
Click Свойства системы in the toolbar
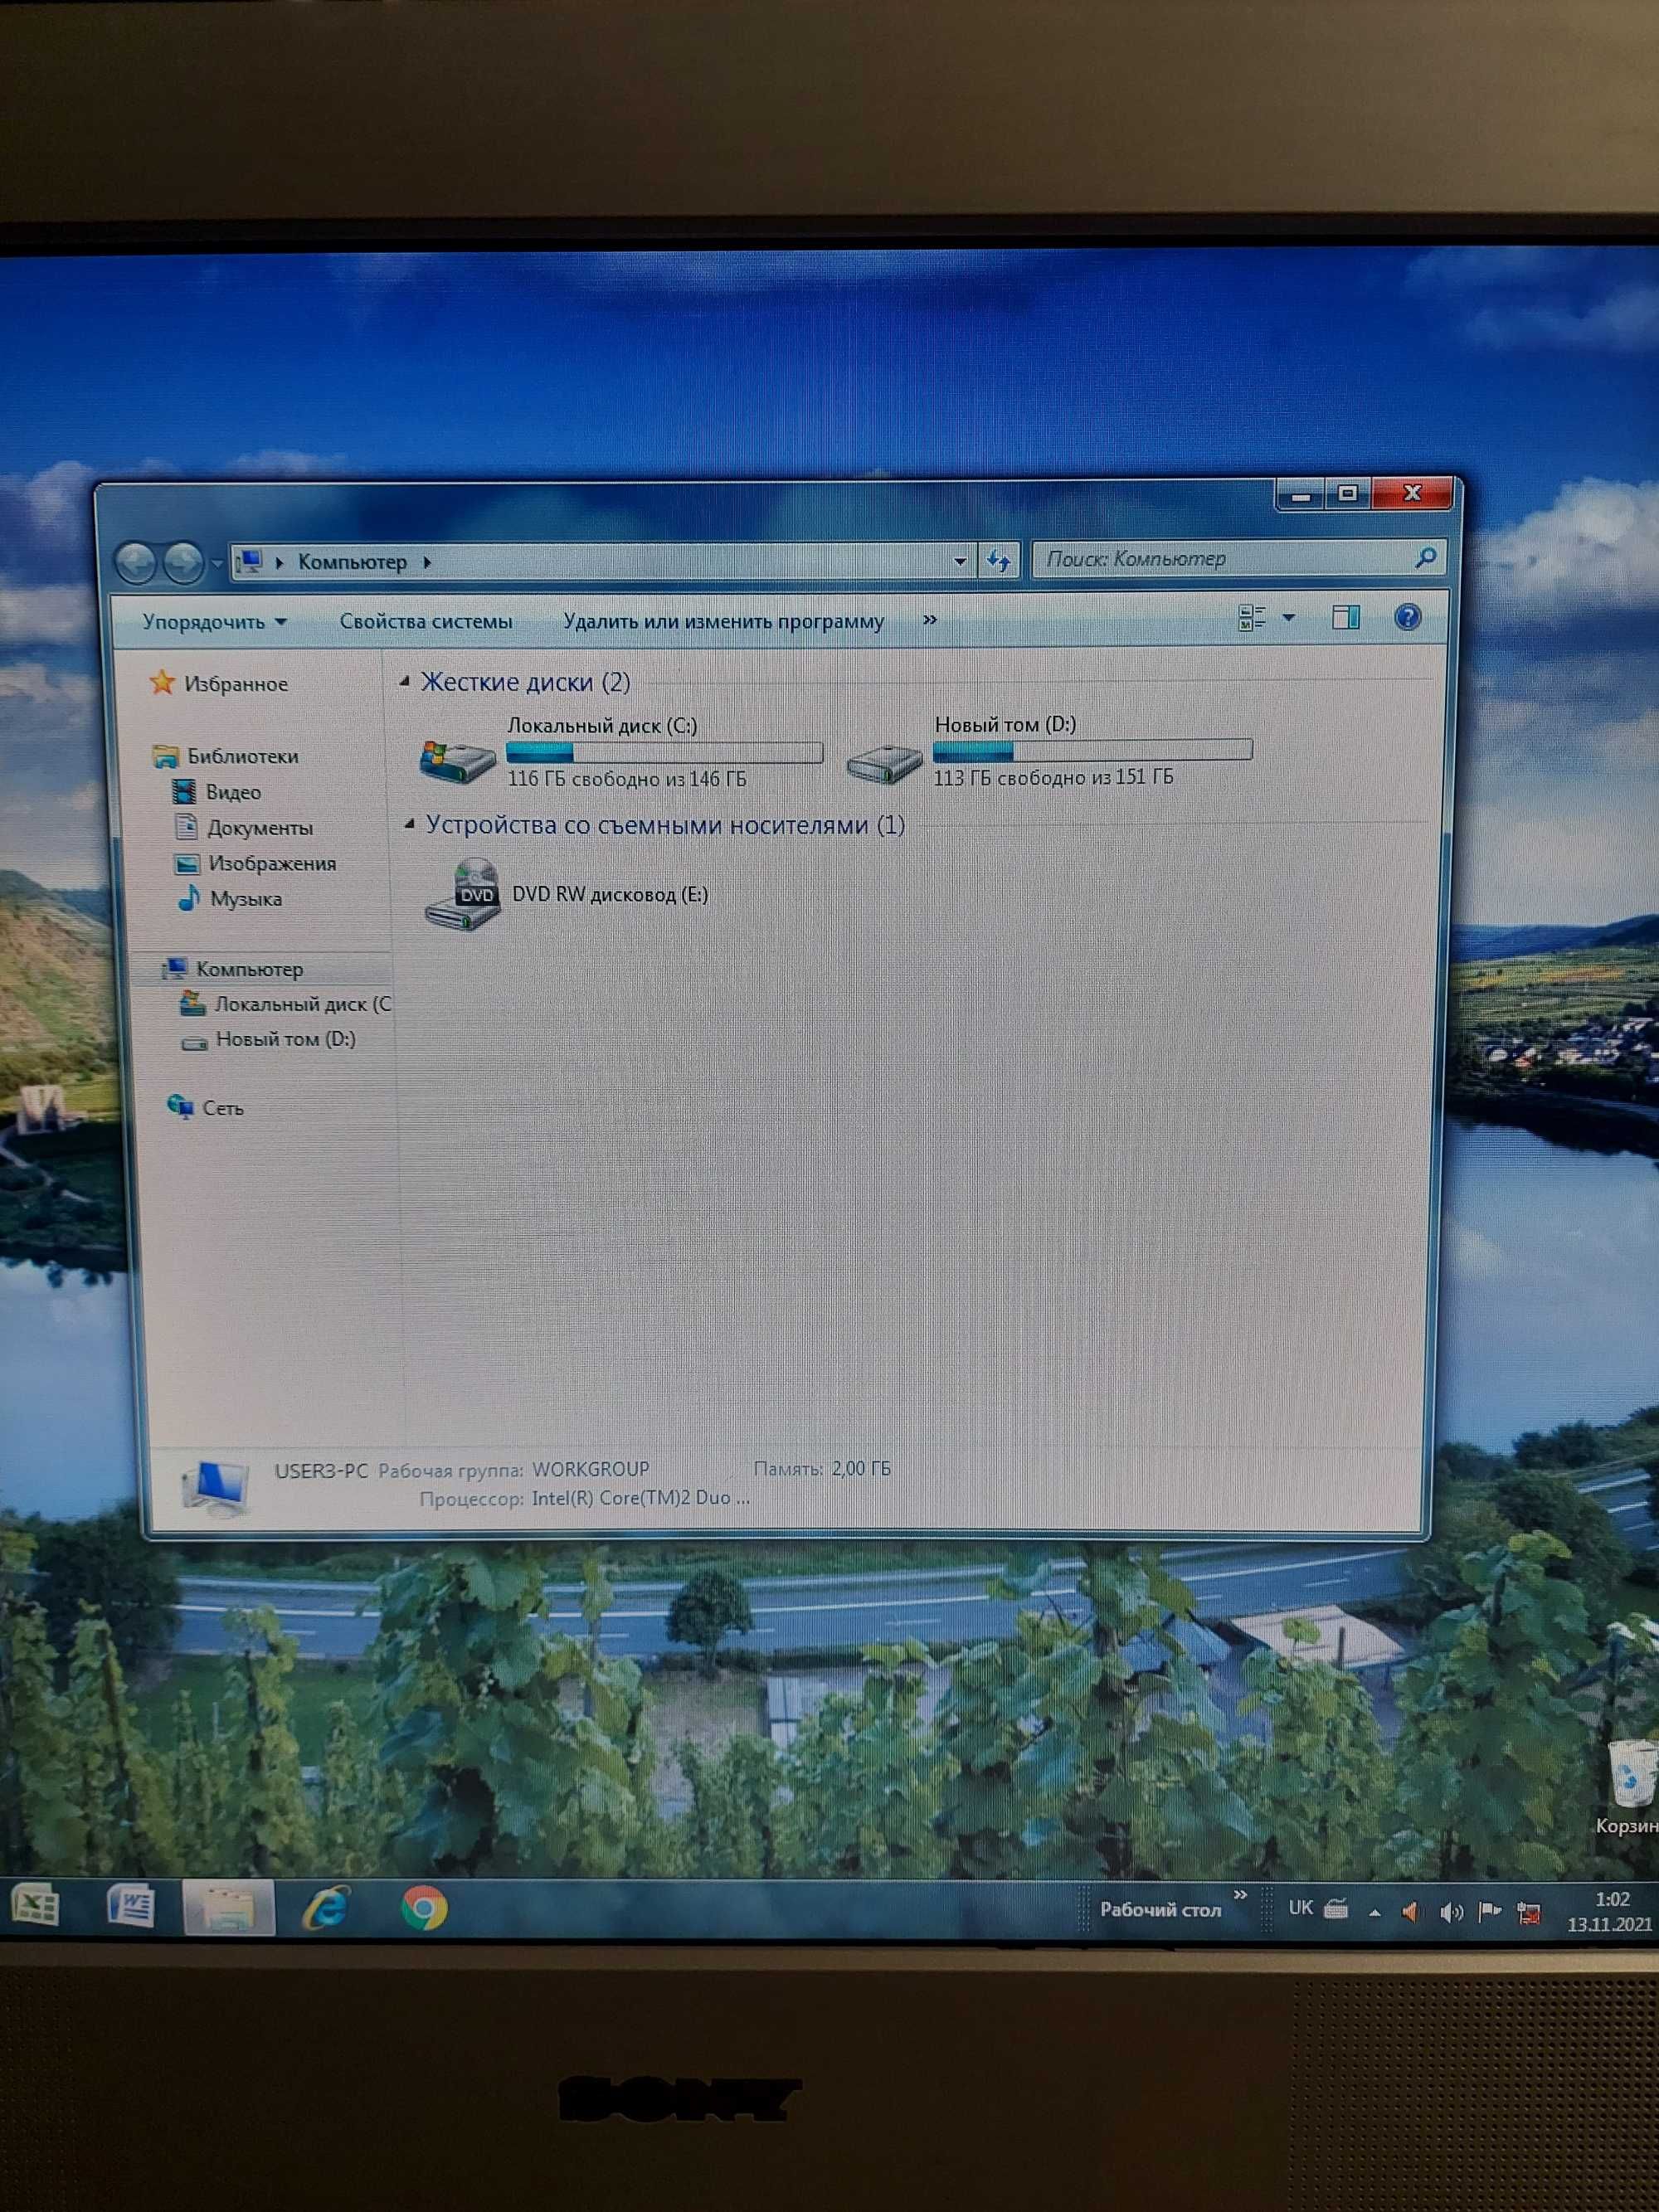point(426,621)
